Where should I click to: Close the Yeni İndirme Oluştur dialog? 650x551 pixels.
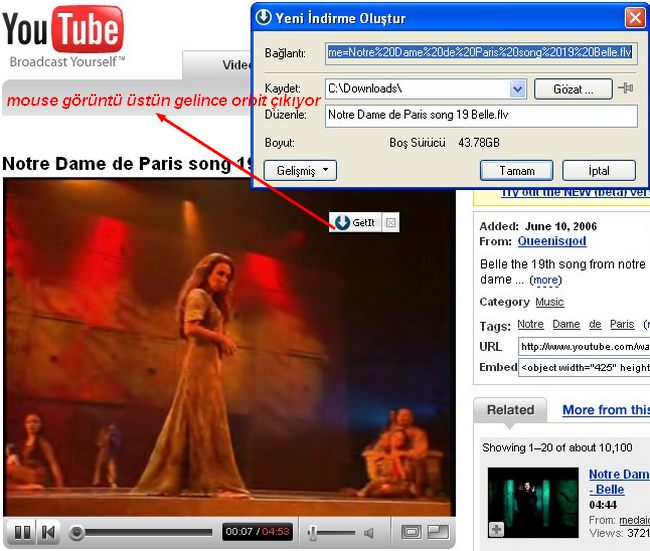(x=634, y=18)
